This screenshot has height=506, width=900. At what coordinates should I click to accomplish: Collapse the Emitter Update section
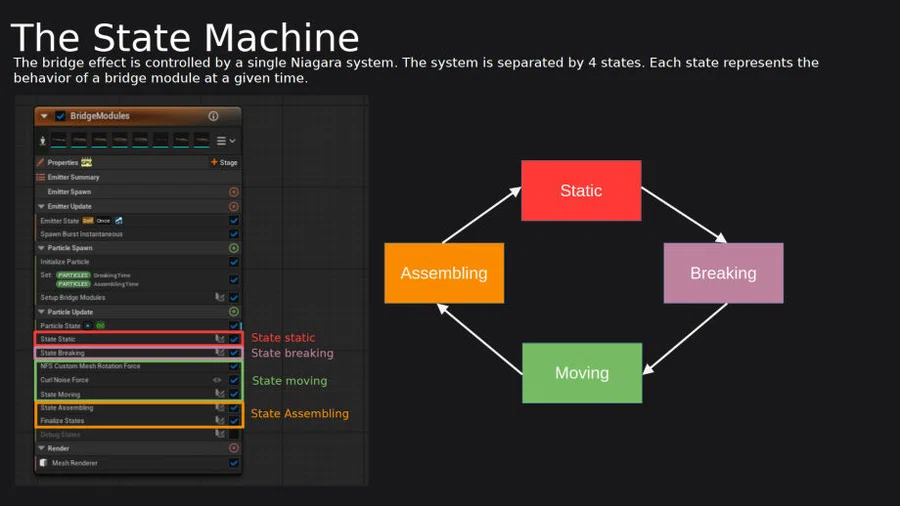41,207
